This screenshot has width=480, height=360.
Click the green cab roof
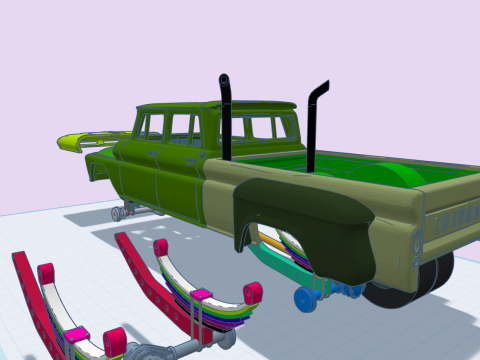217,106
